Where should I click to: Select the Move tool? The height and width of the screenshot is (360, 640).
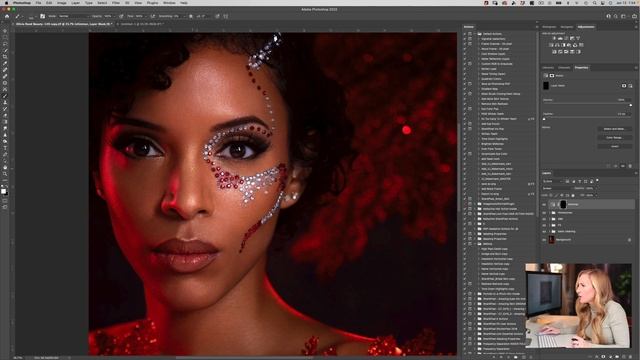click(x=5, y=31)
